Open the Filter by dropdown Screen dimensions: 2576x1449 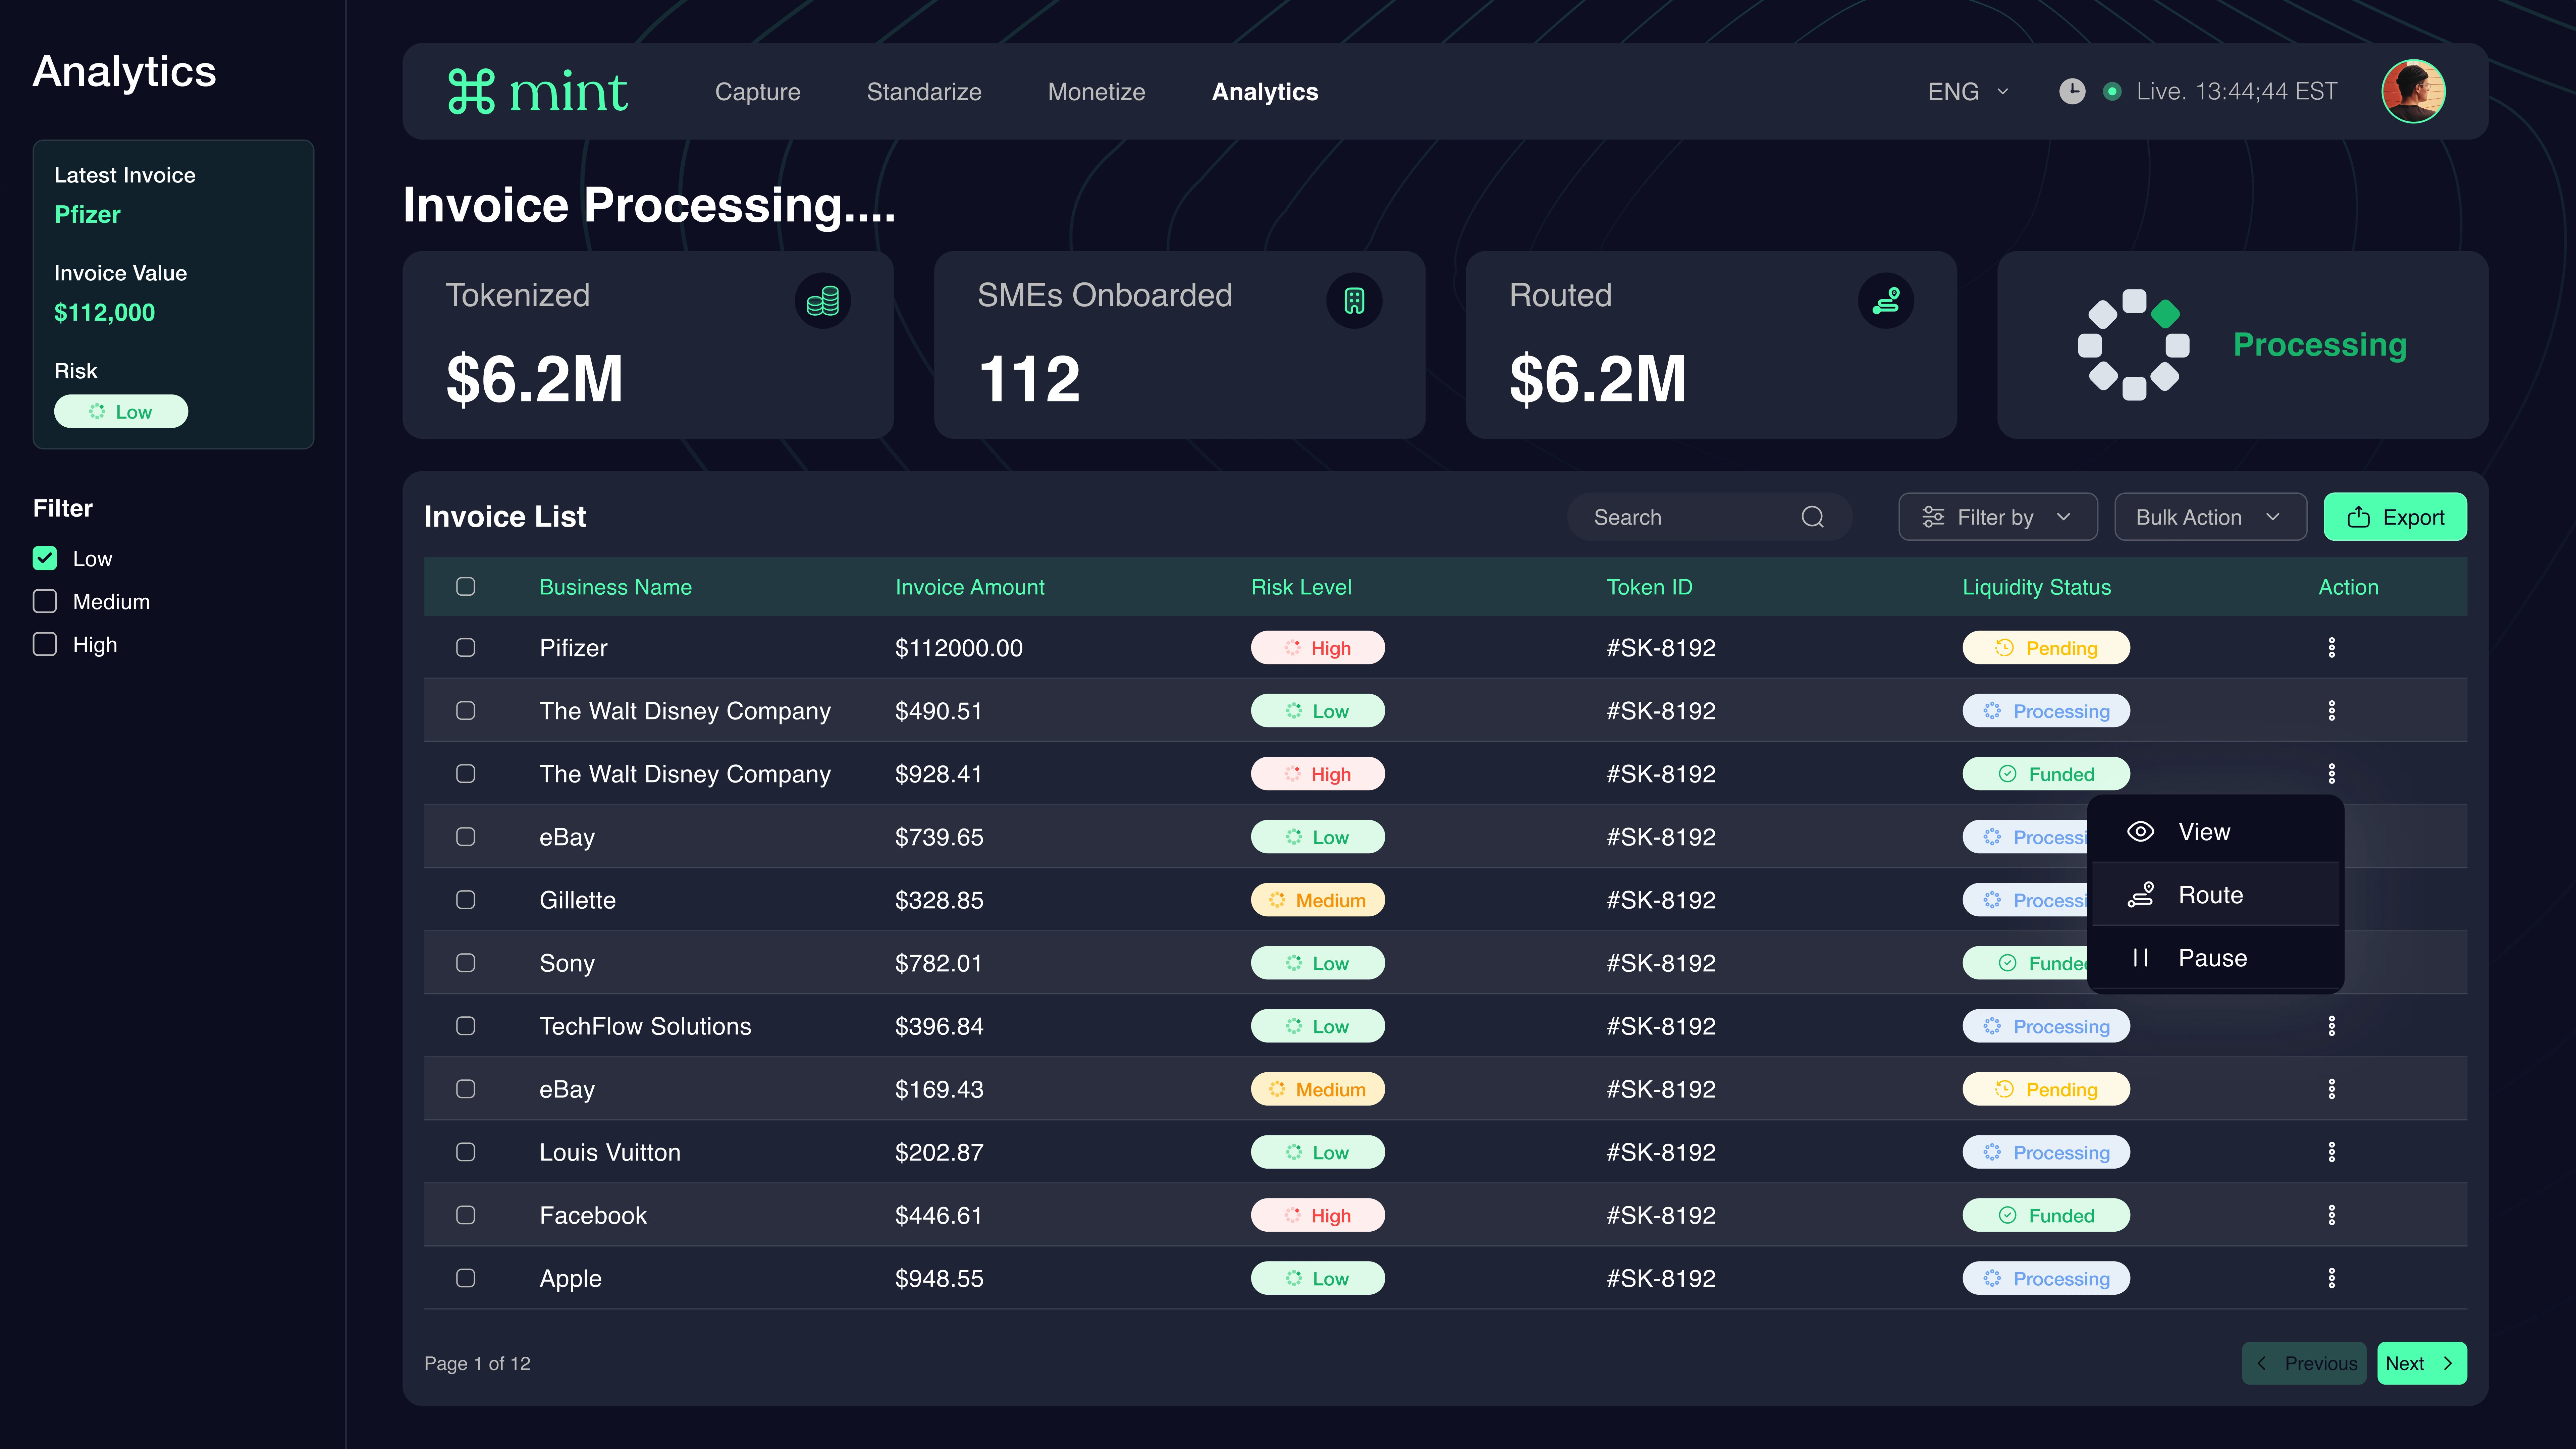1998,517
